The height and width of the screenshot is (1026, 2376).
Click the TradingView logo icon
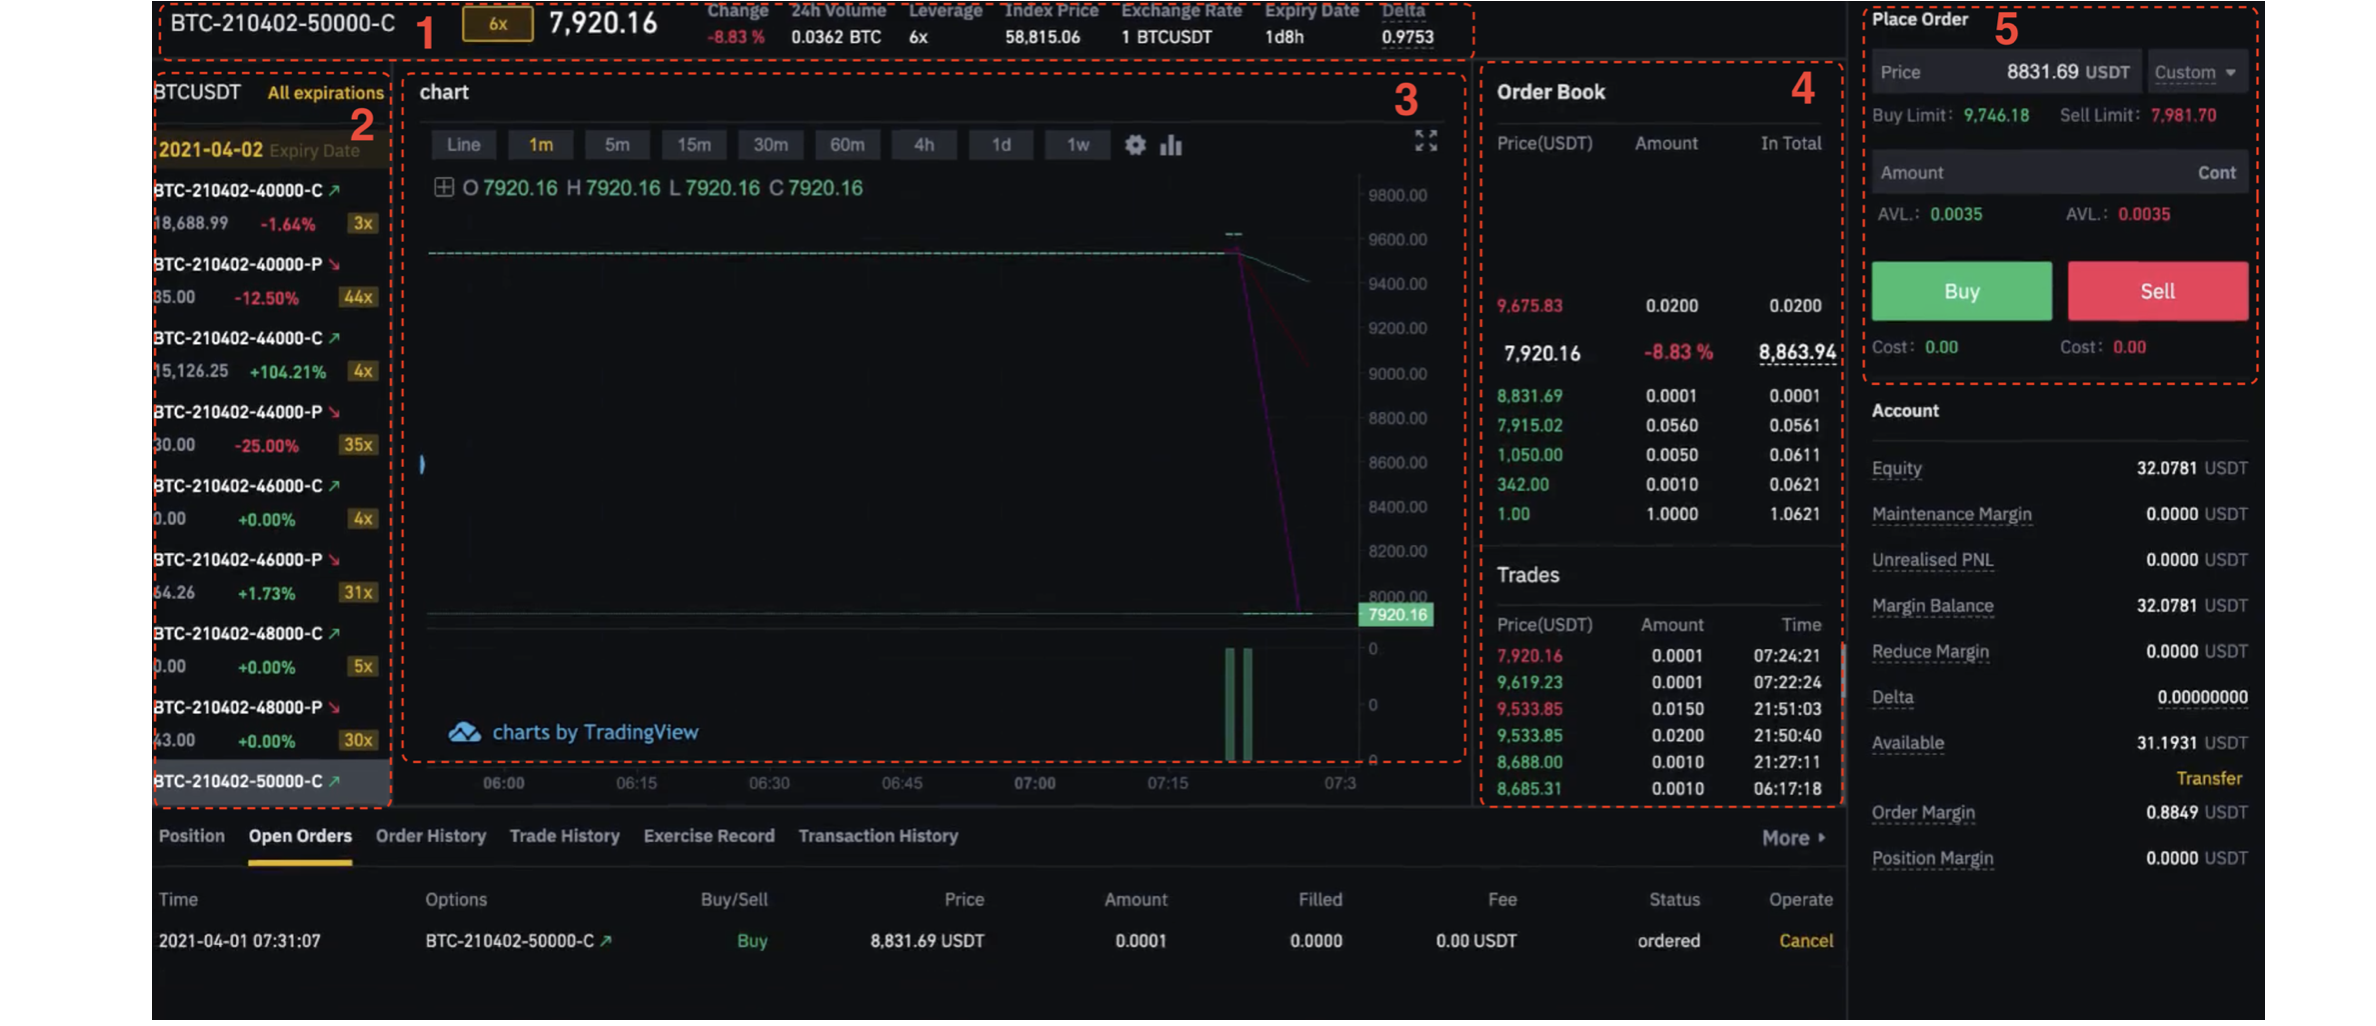pyautogui.click(x=463, y=731)
